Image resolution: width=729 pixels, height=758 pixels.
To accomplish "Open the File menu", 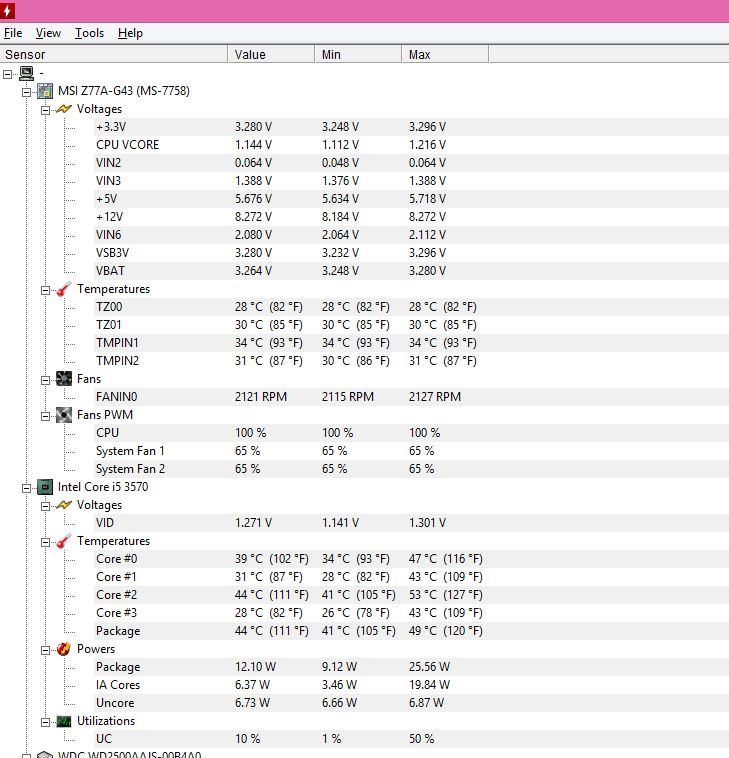I will (x=13, y=33).
